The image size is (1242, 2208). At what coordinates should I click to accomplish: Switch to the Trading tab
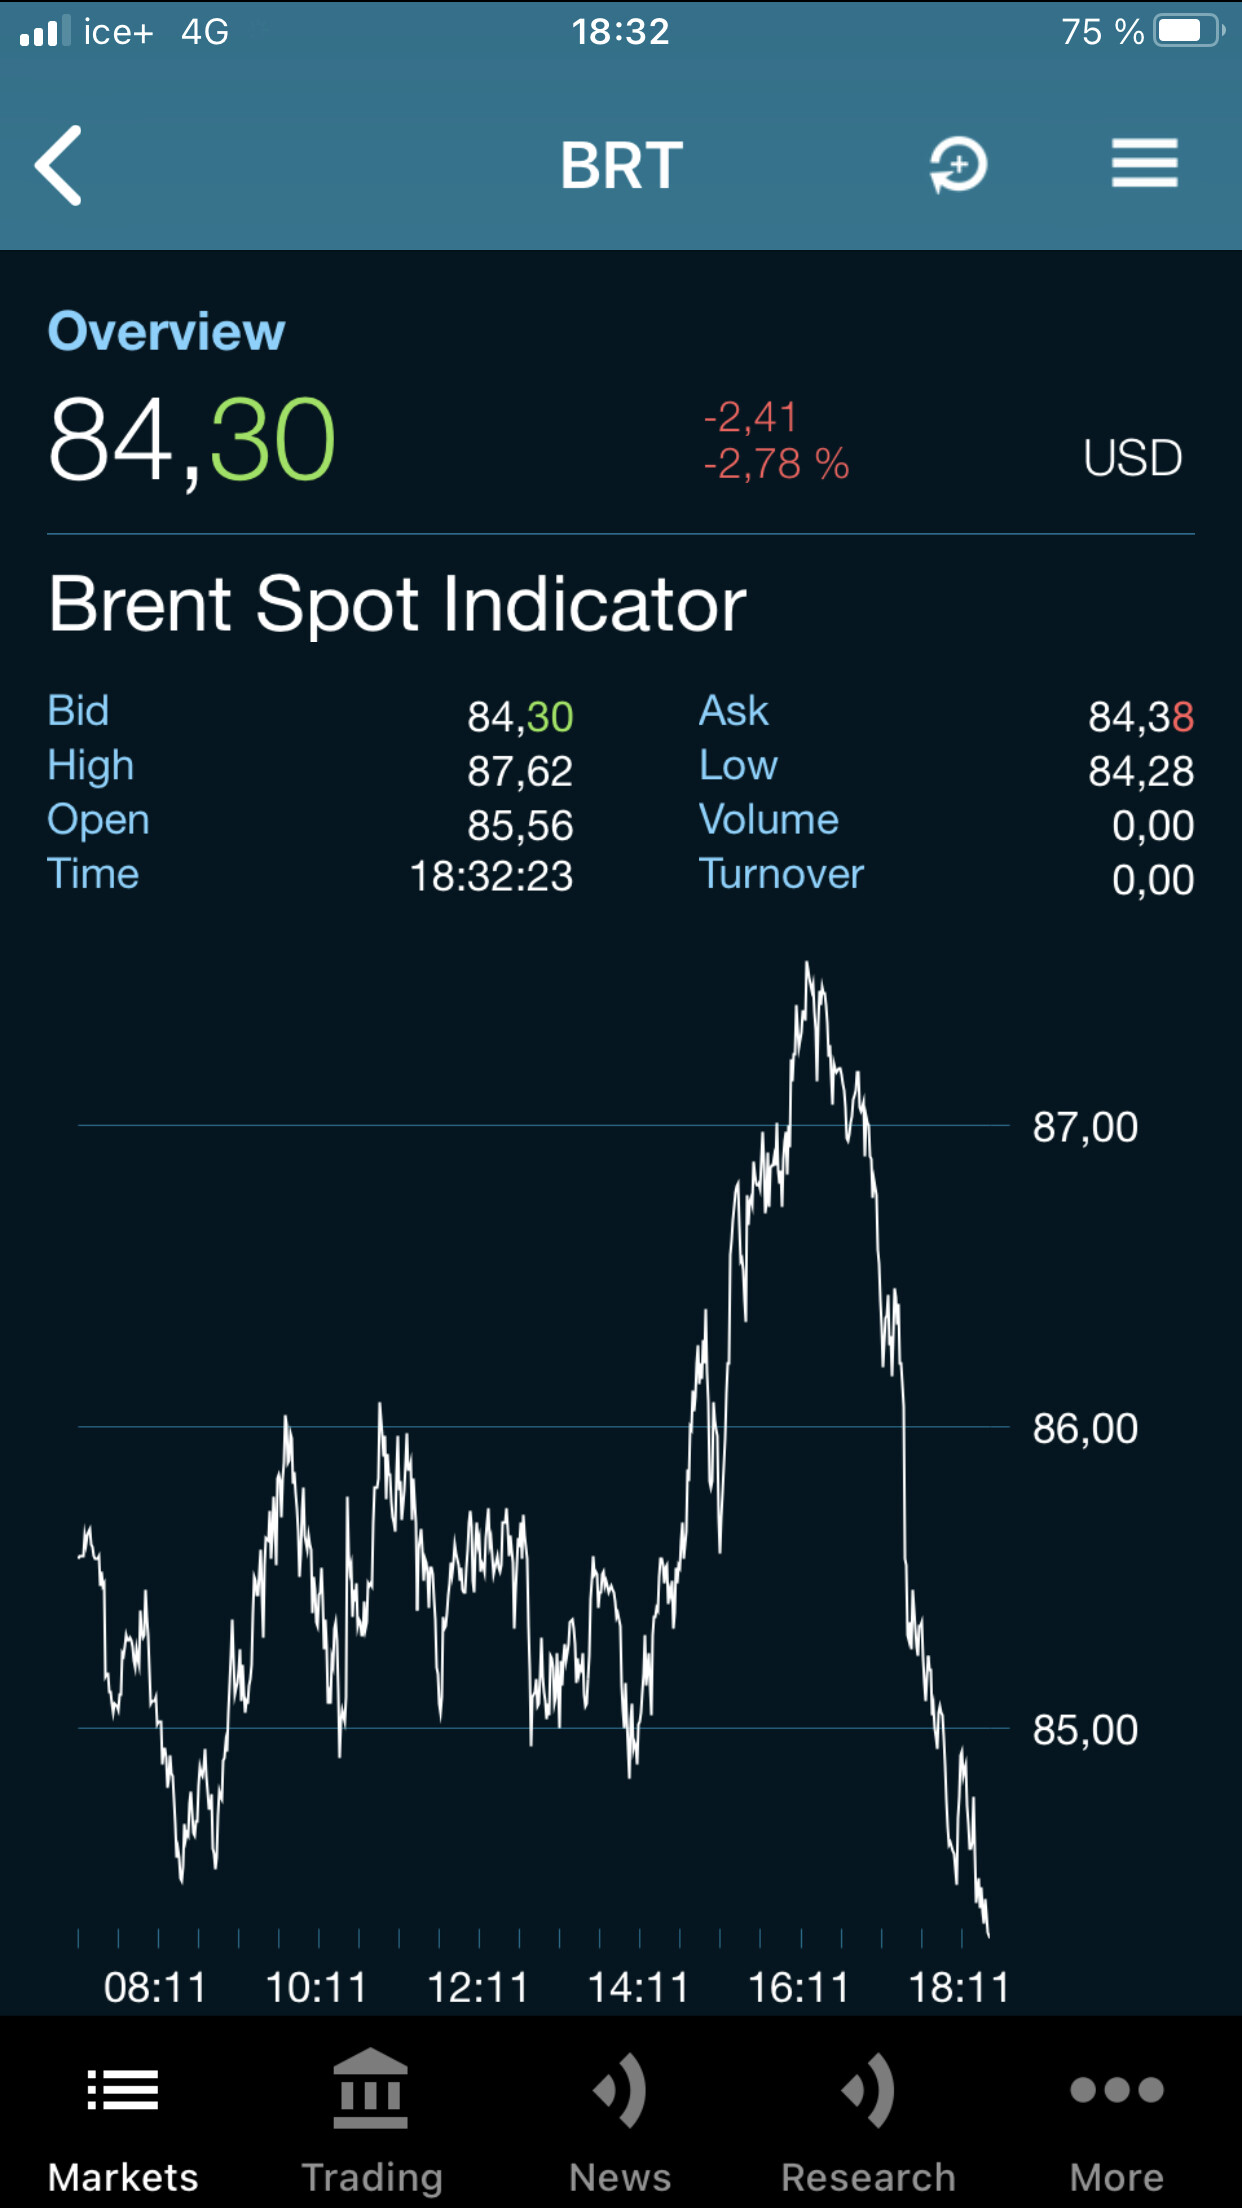click(x=372, y=2177)
